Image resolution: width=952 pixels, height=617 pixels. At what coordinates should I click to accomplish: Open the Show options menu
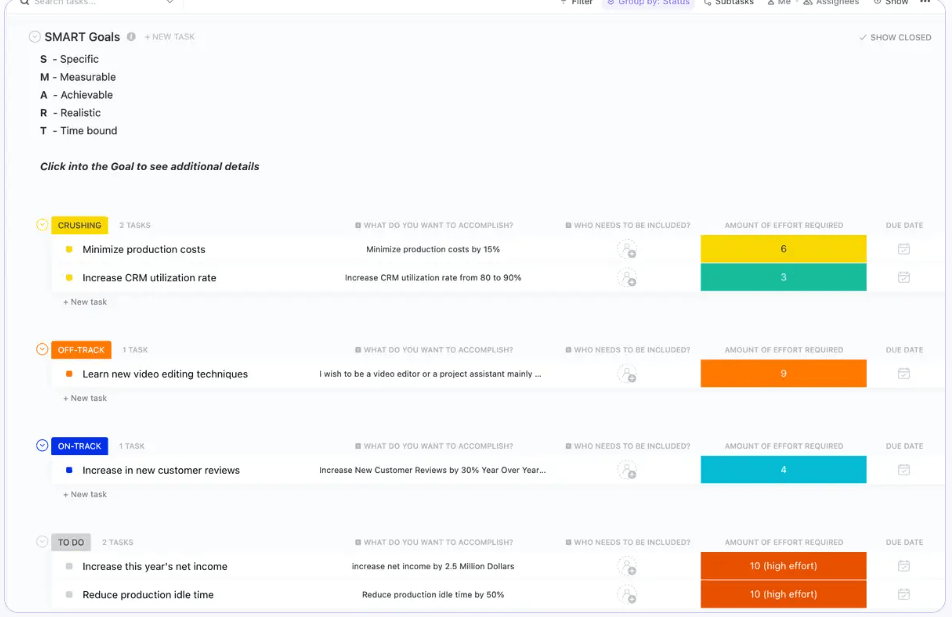pos(891,2)
